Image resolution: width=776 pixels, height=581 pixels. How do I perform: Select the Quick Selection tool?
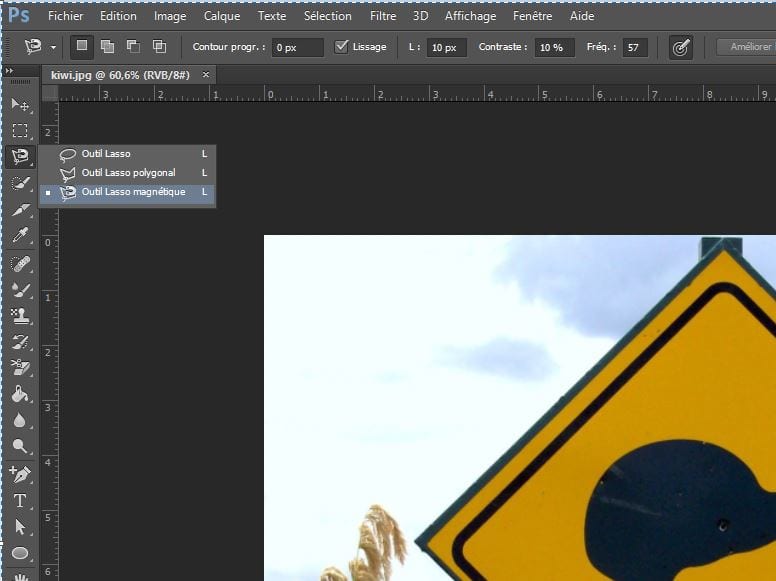click(20, 184)
